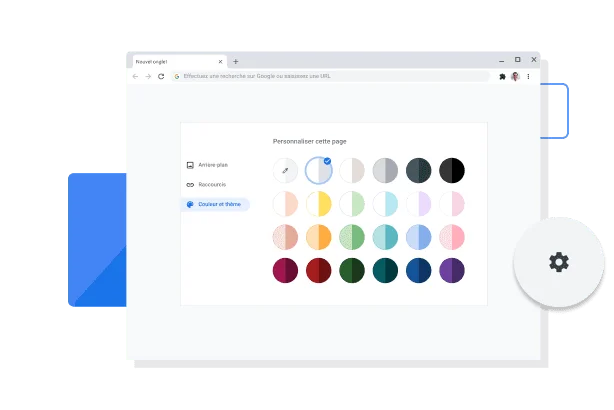Select the Raccourcis menu item

pos(213,185)
